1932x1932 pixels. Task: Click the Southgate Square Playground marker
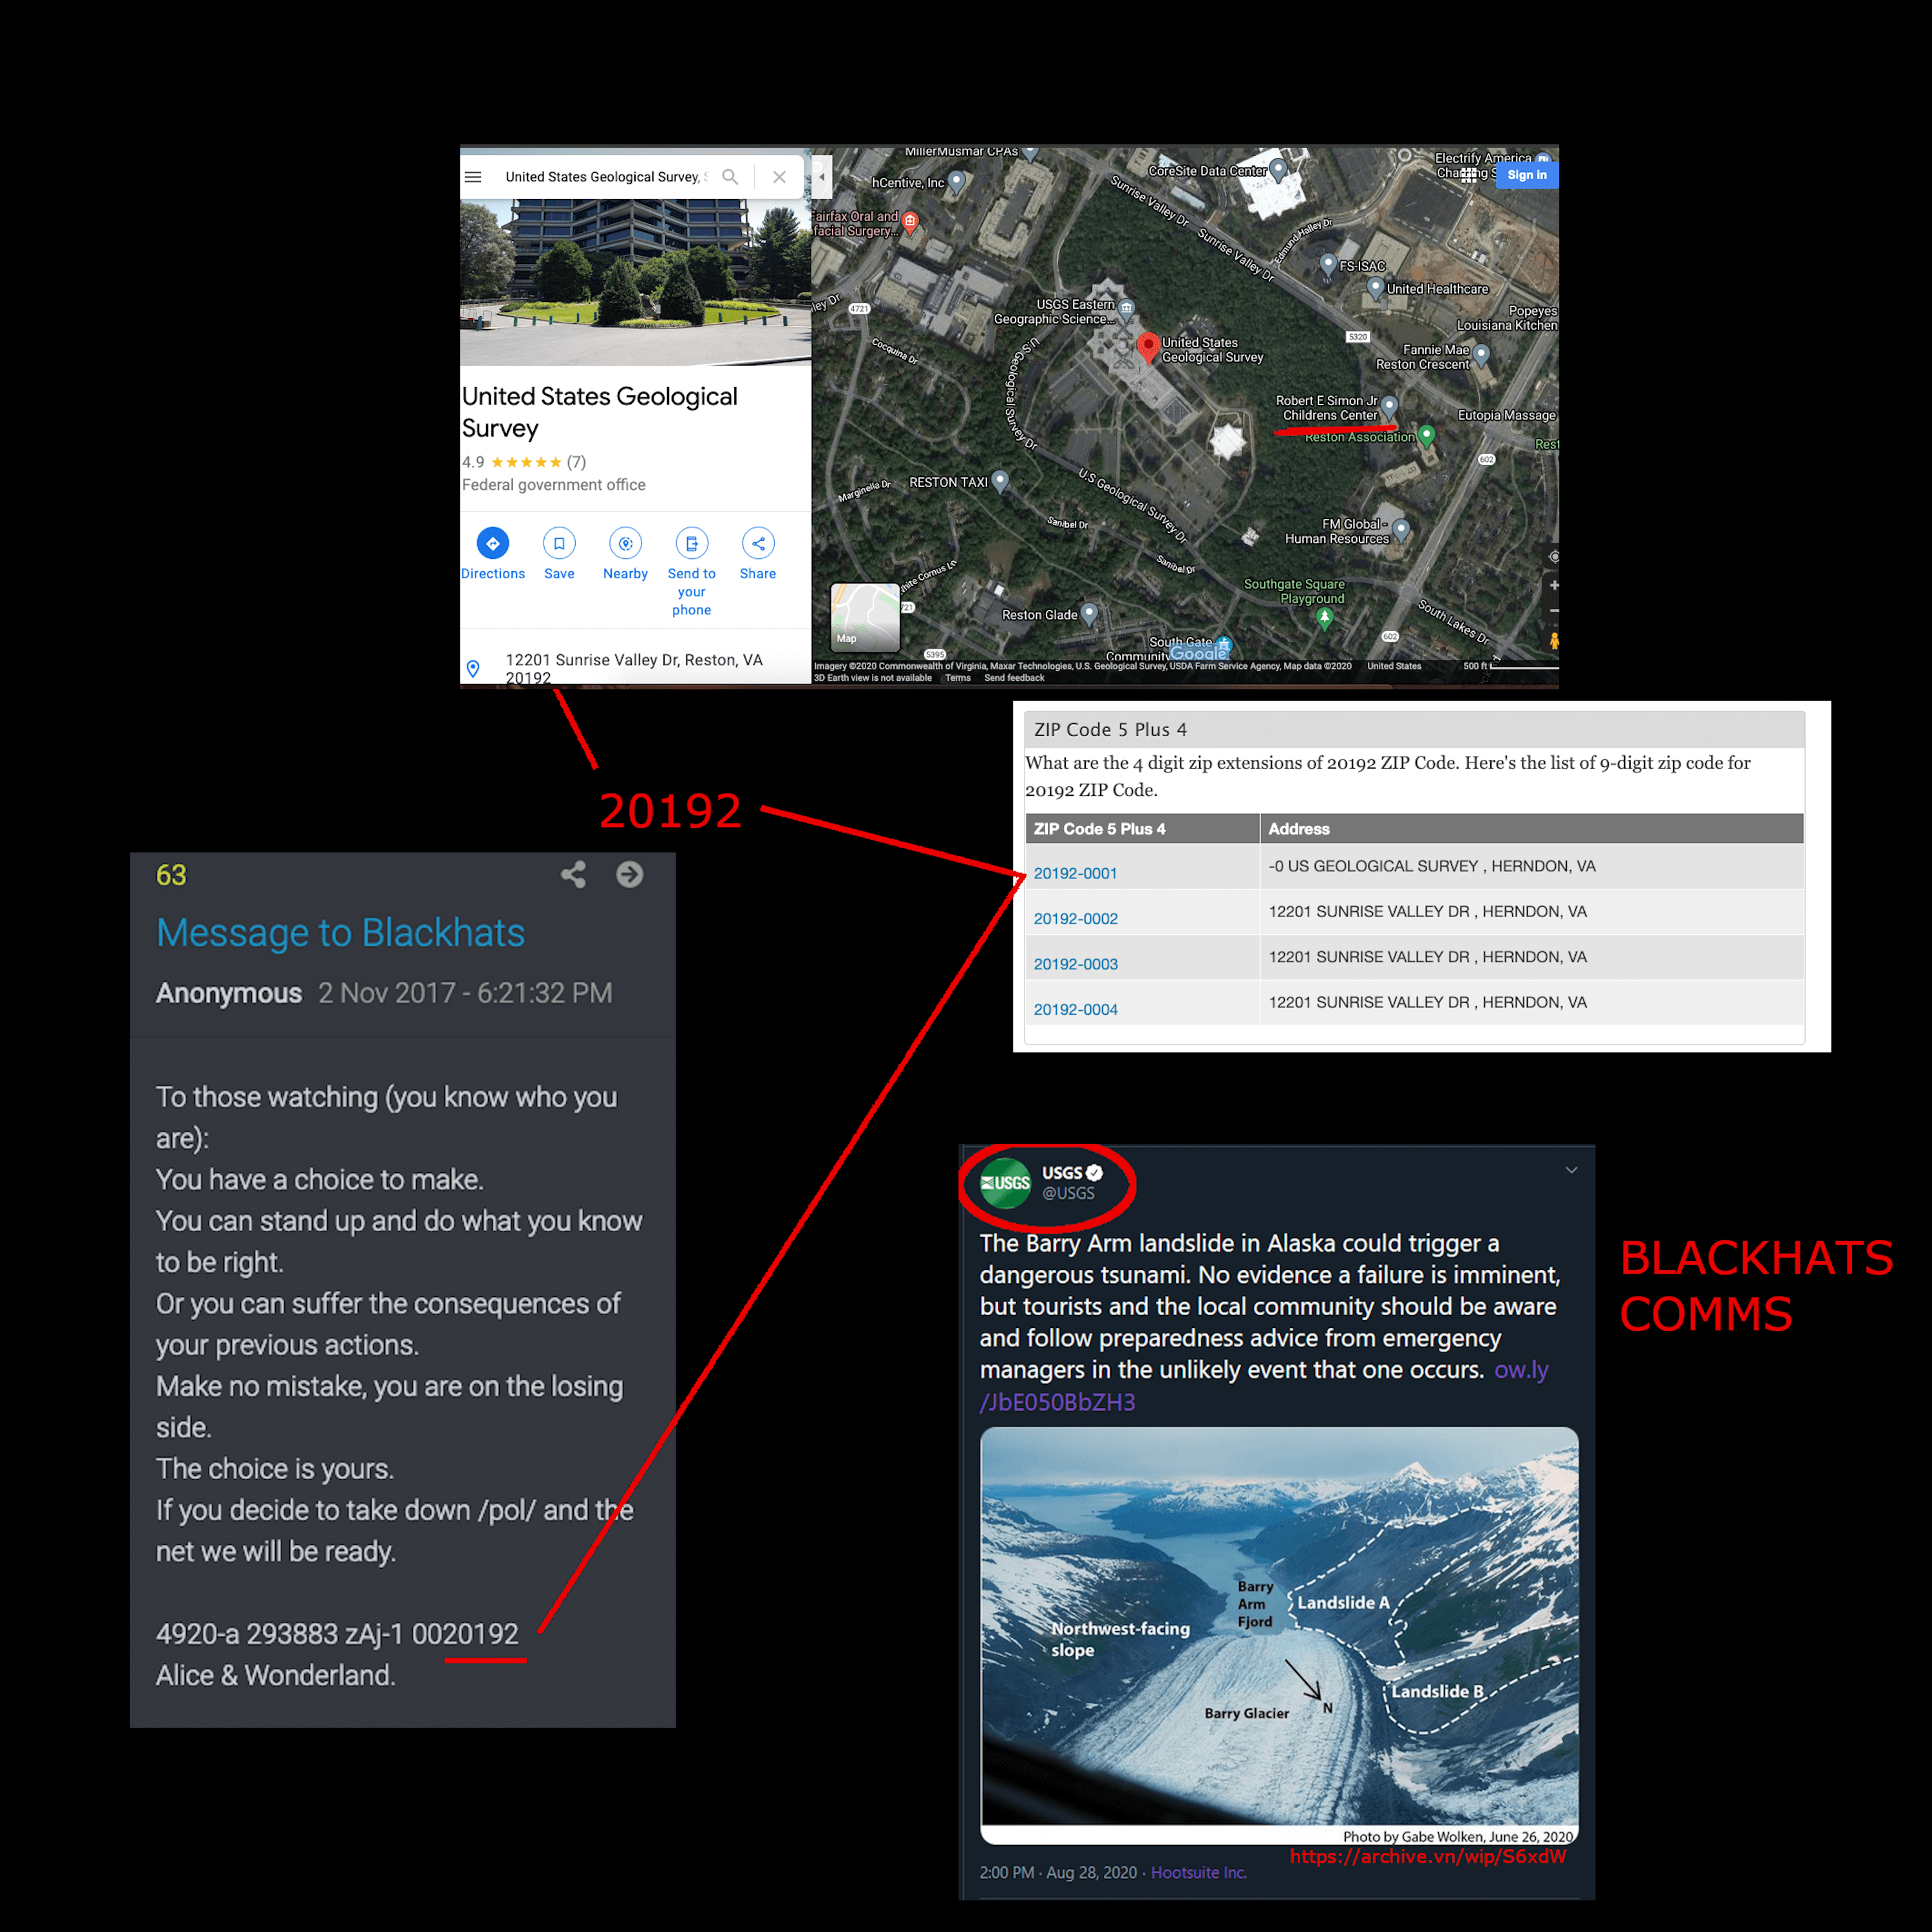pos(1324,618)
